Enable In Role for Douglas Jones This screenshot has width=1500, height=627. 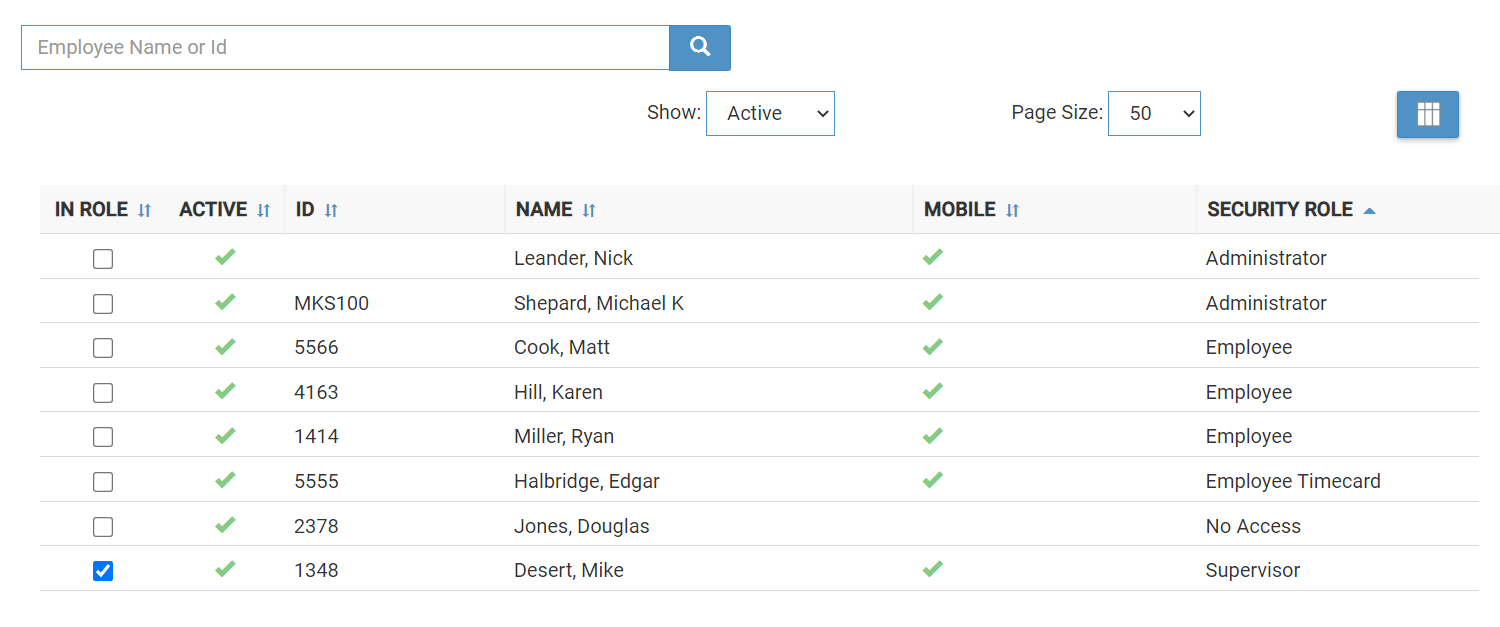(103, 527)
